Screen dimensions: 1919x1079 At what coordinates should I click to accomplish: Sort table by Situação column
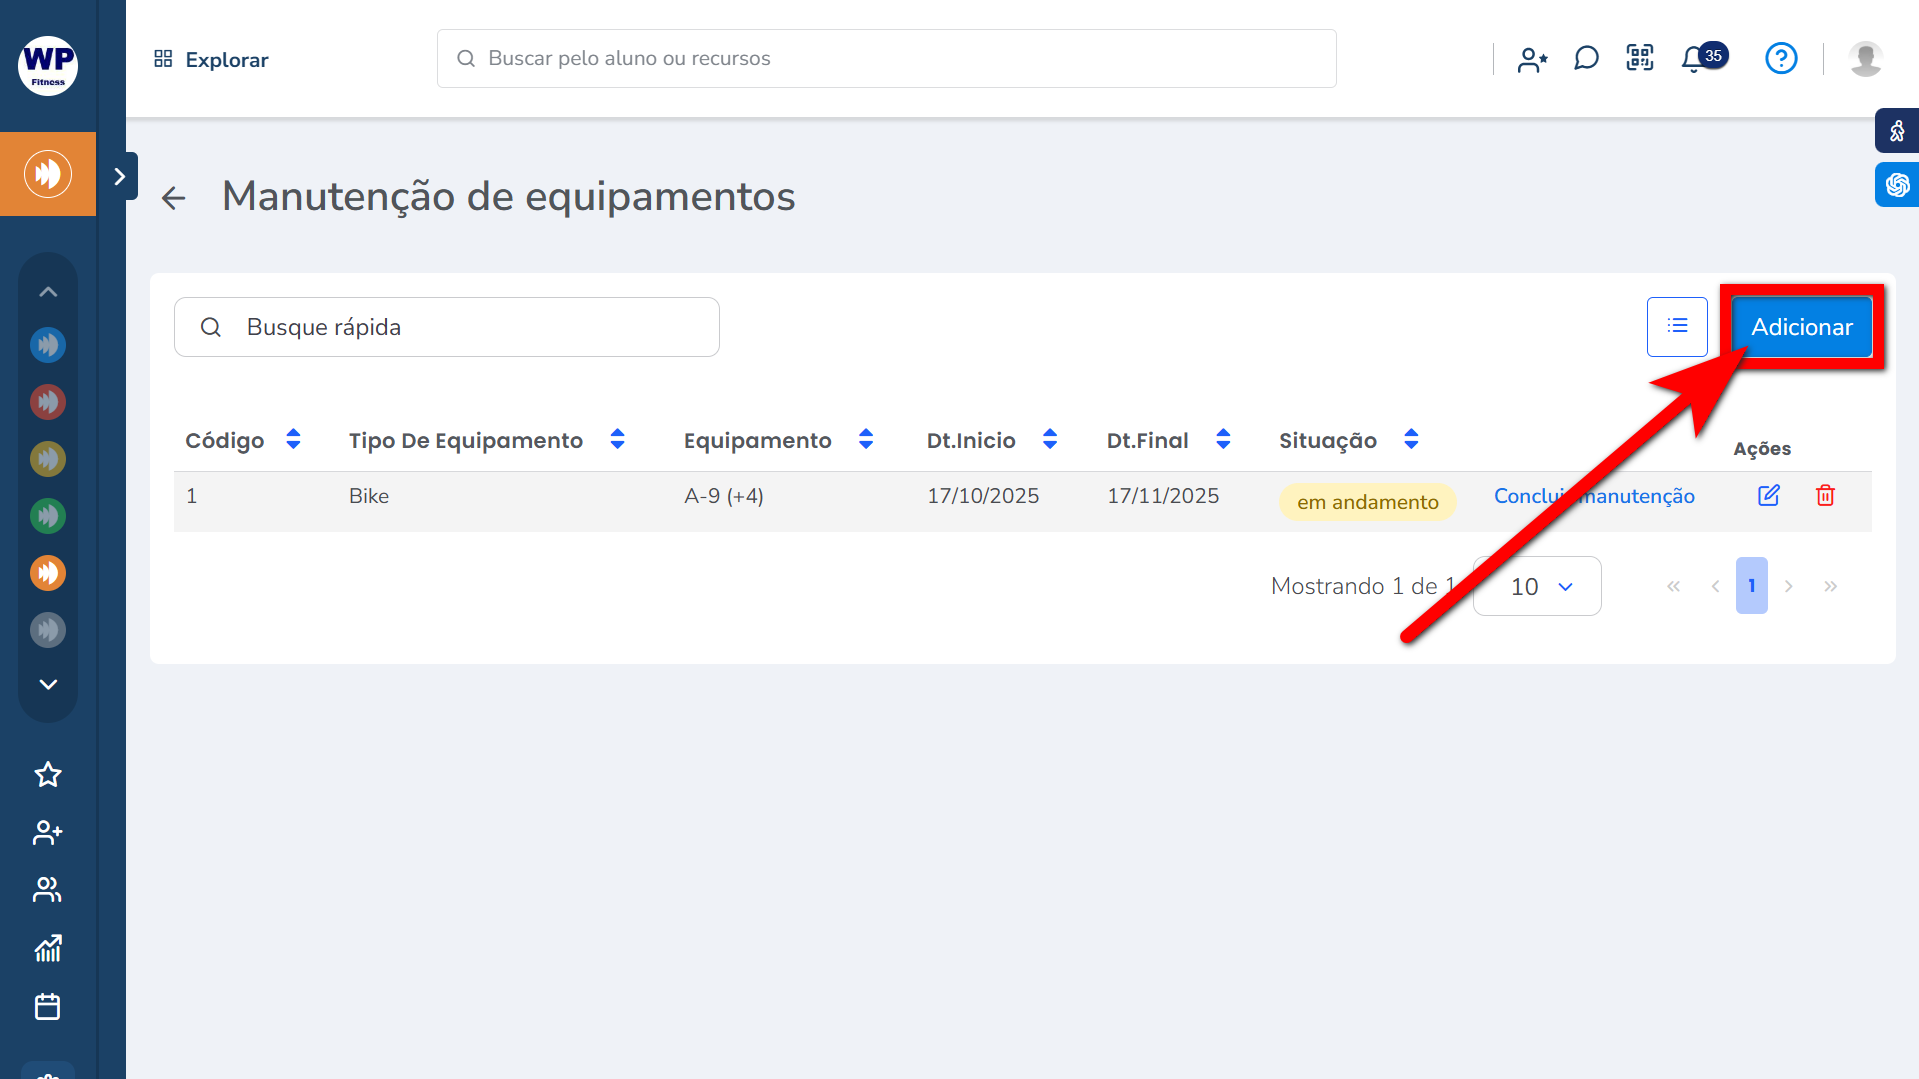tap(1410, 440)
